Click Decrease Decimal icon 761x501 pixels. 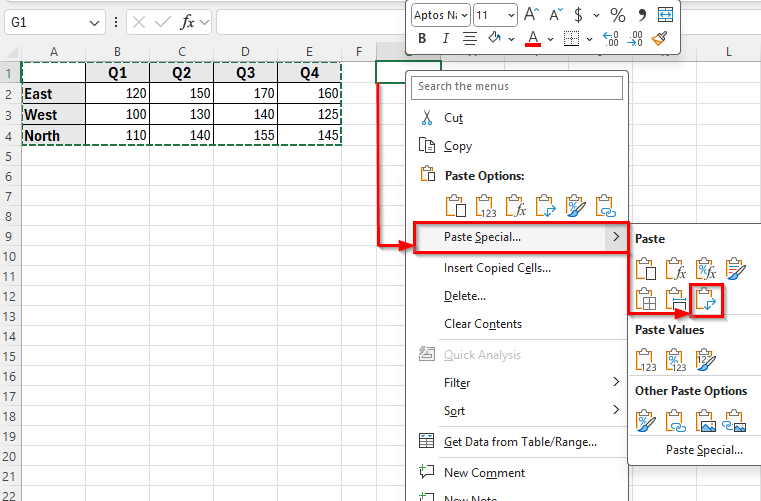635,38
